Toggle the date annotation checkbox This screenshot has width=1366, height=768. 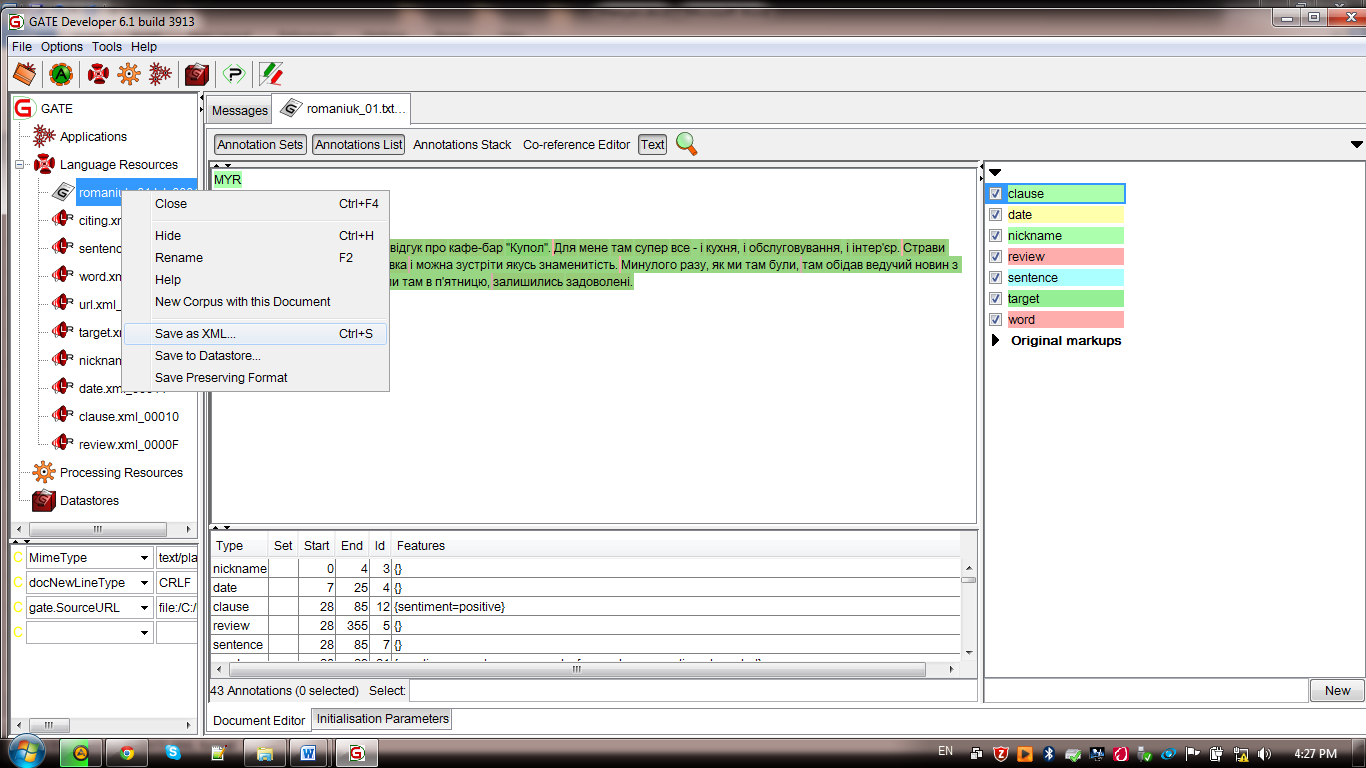(995, 215)
